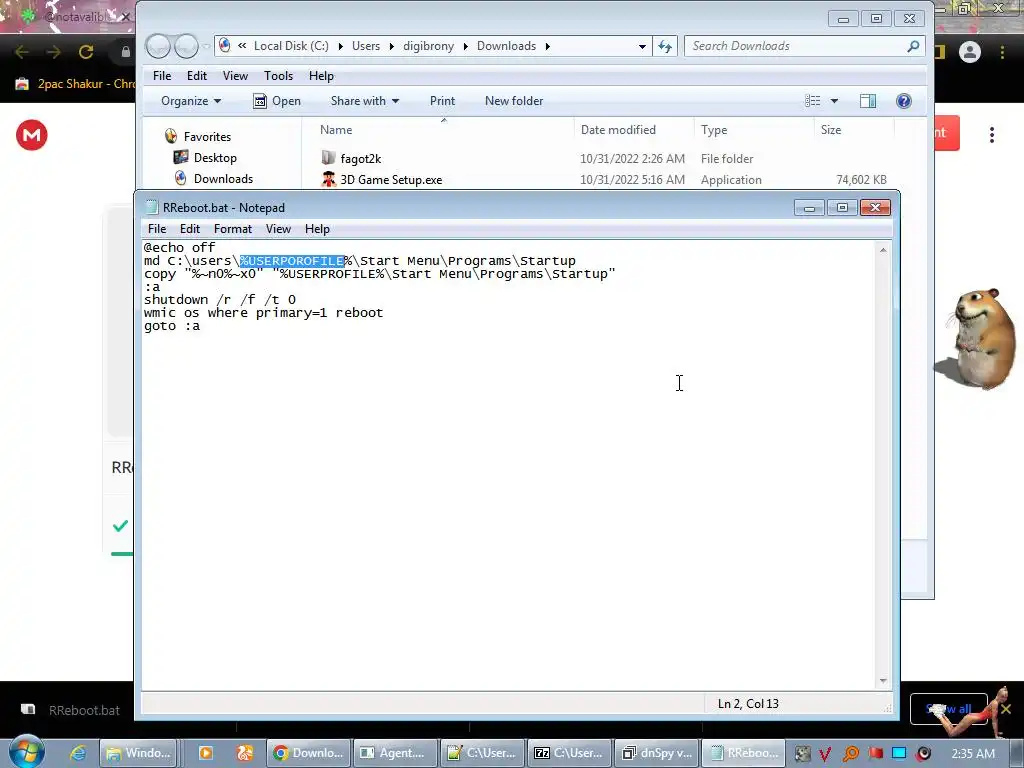Viewport: 1024px width, 768px height.
Task: Click Open button in Explorer toolbar
Action: (x=277, y=101)
